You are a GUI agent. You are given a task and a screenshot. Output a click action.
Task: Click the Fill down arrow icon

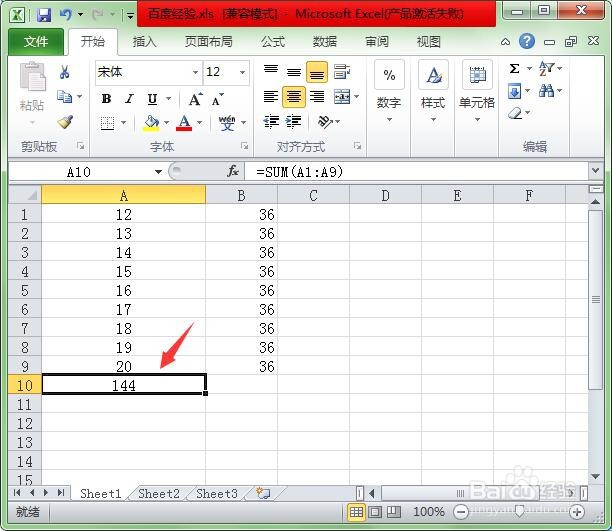(514, 92)
